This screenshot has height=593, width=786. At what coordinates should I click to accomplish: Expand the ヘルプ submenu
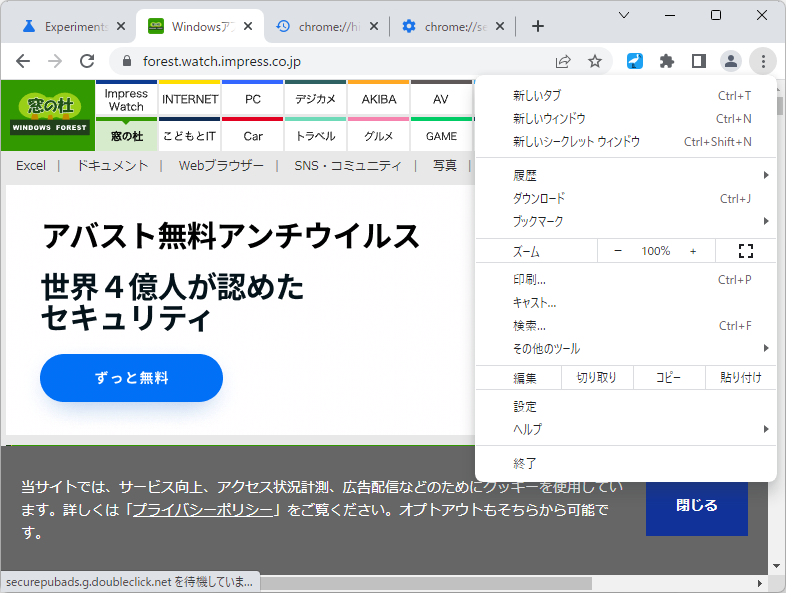pos(626,429)
